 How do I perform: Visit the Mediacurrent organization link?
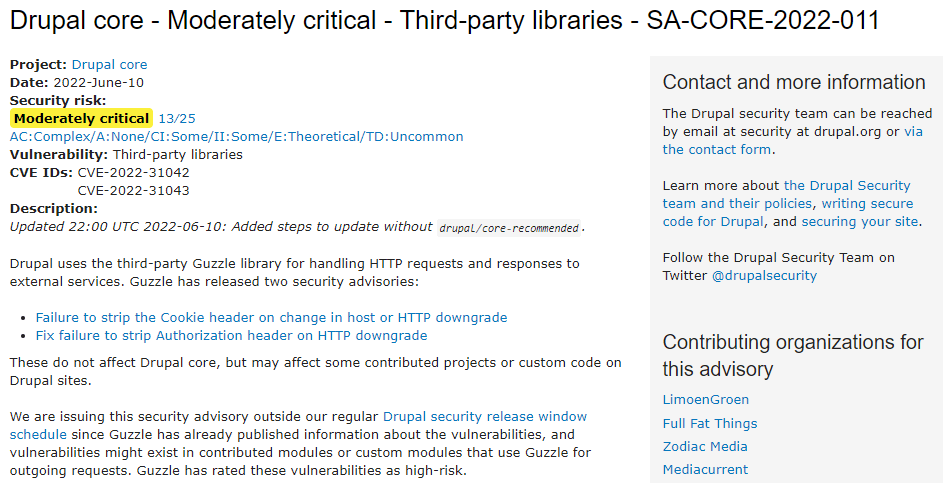[x=705, y=469]
